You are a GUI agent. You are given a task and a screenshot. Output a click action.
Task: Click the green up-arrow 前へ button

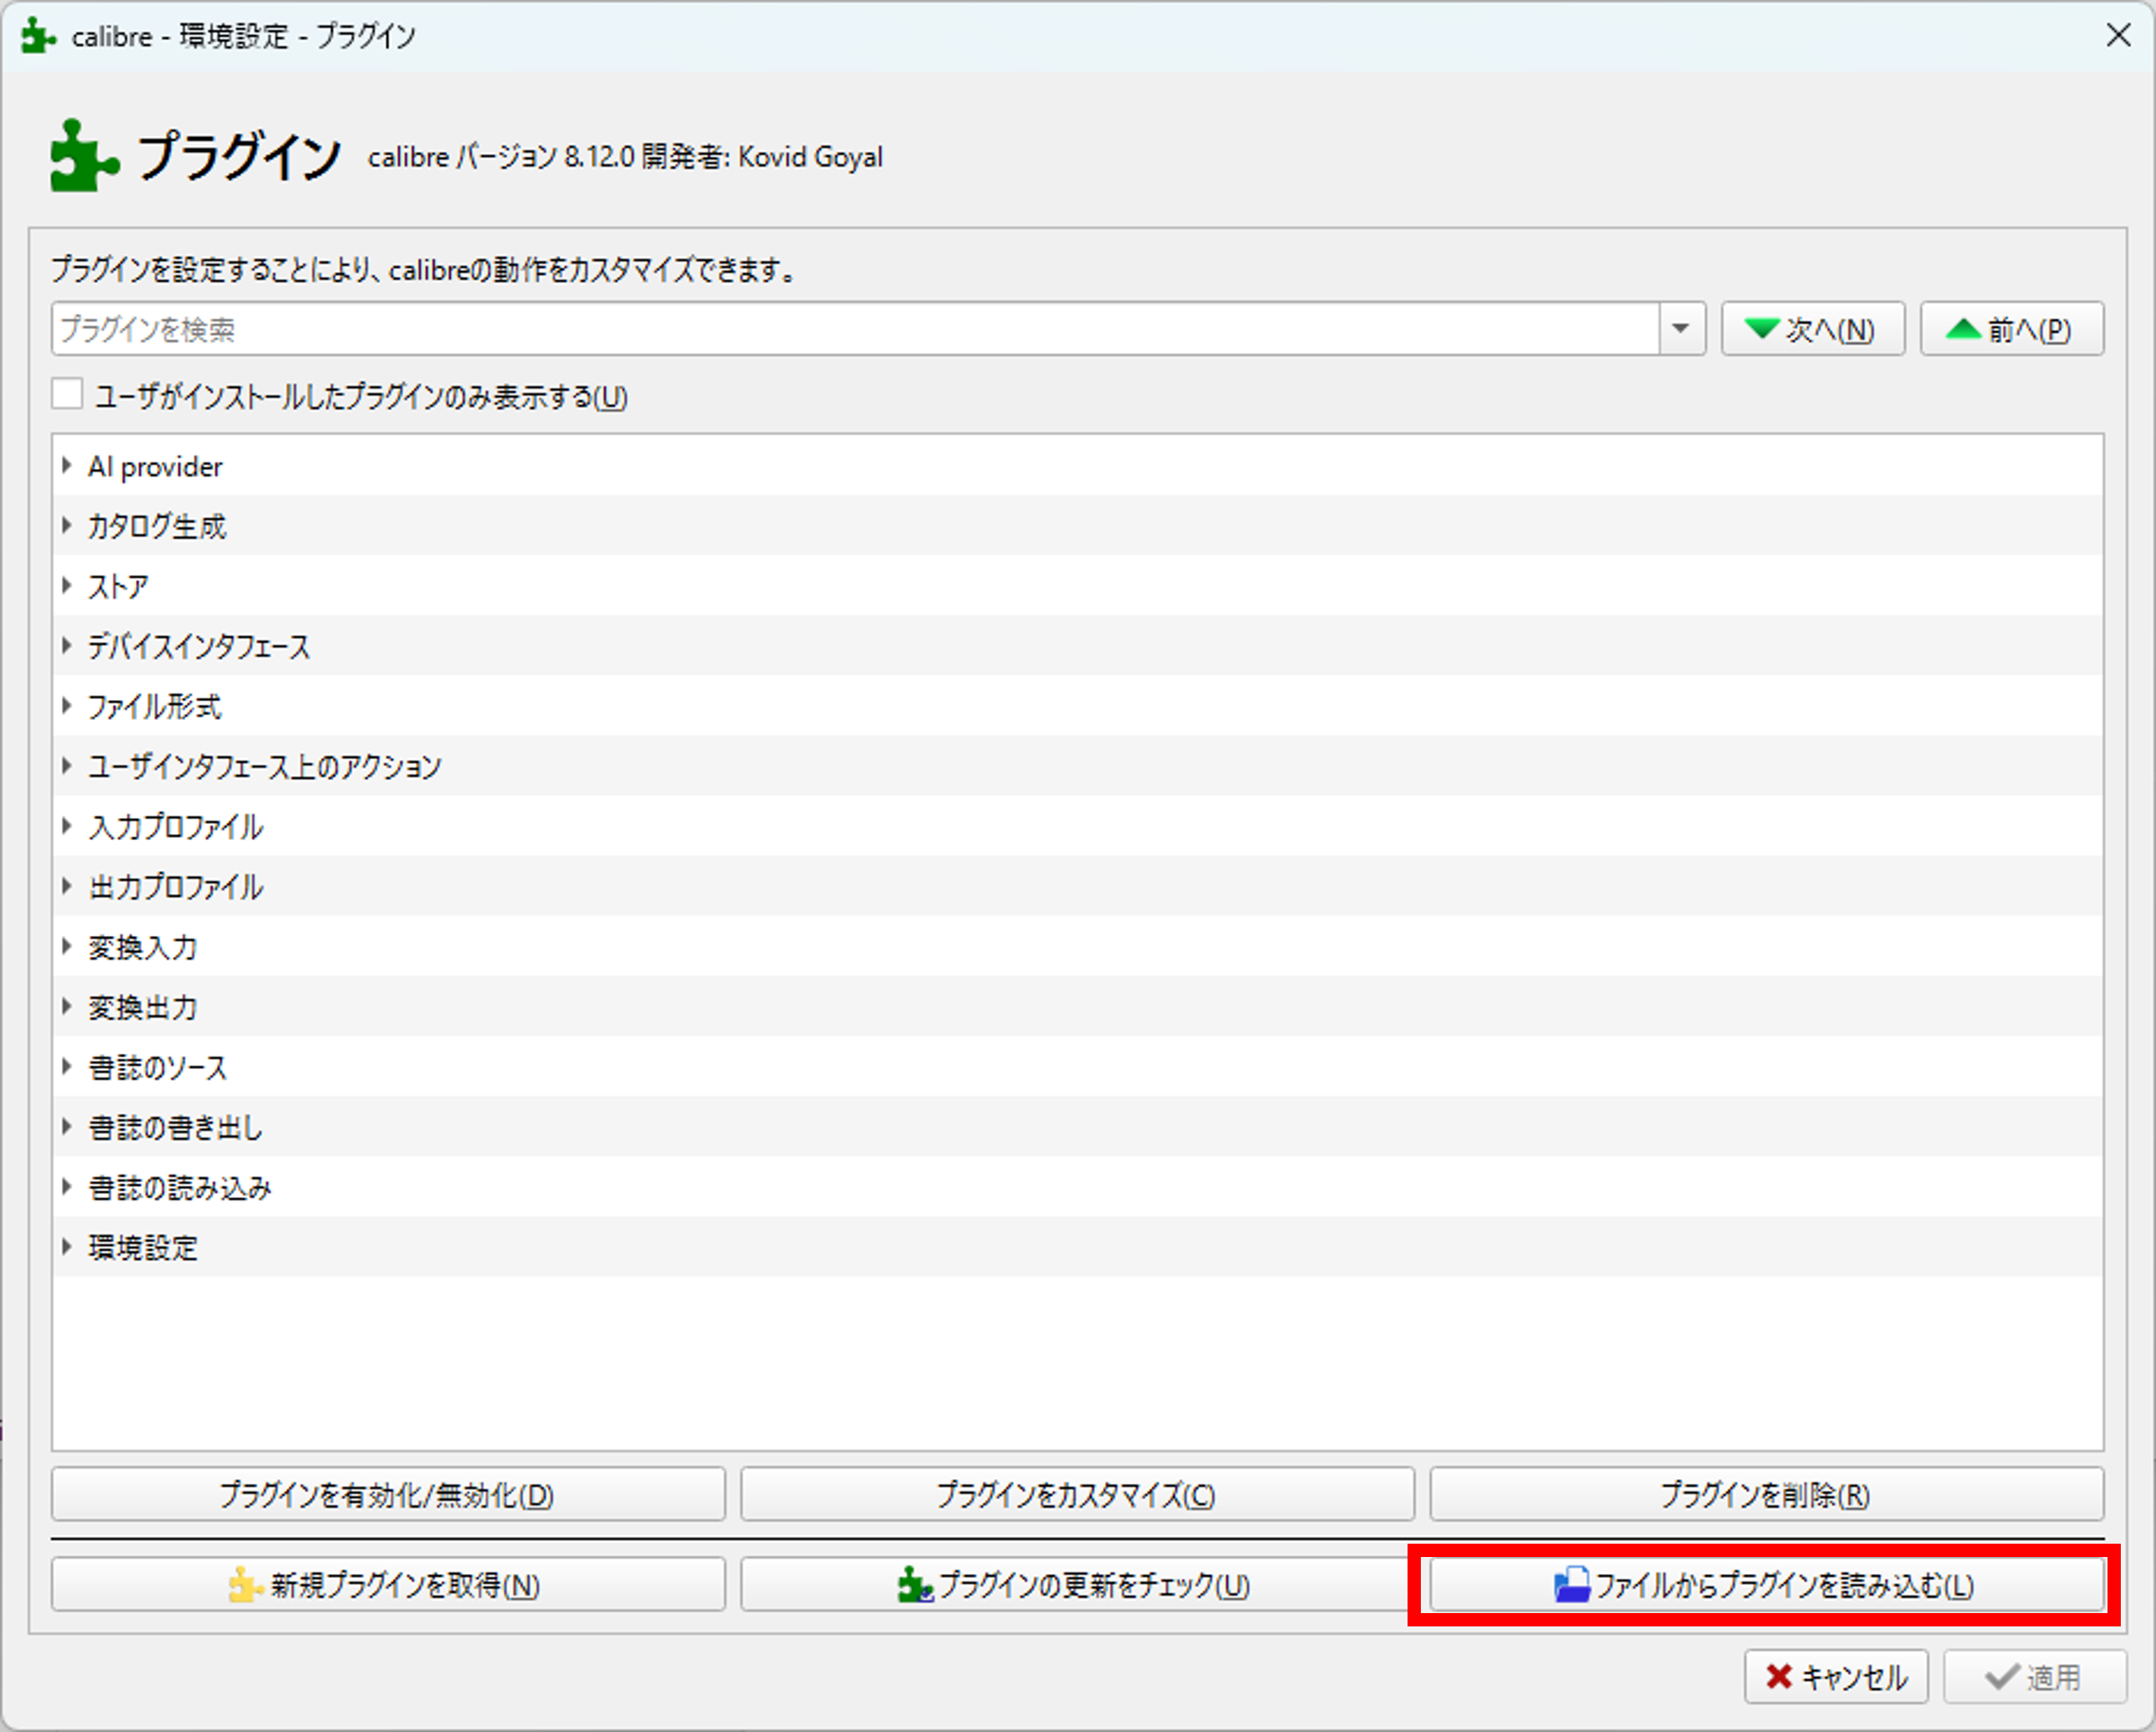pyautogui.click(x=2010, y=329)
